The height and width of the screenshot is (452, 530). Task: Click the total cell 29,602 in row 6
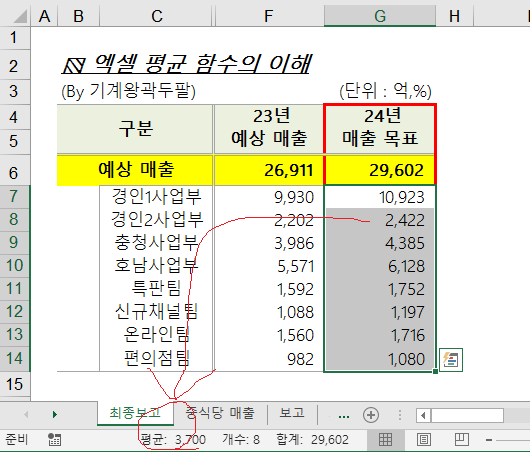pos(380,170)
